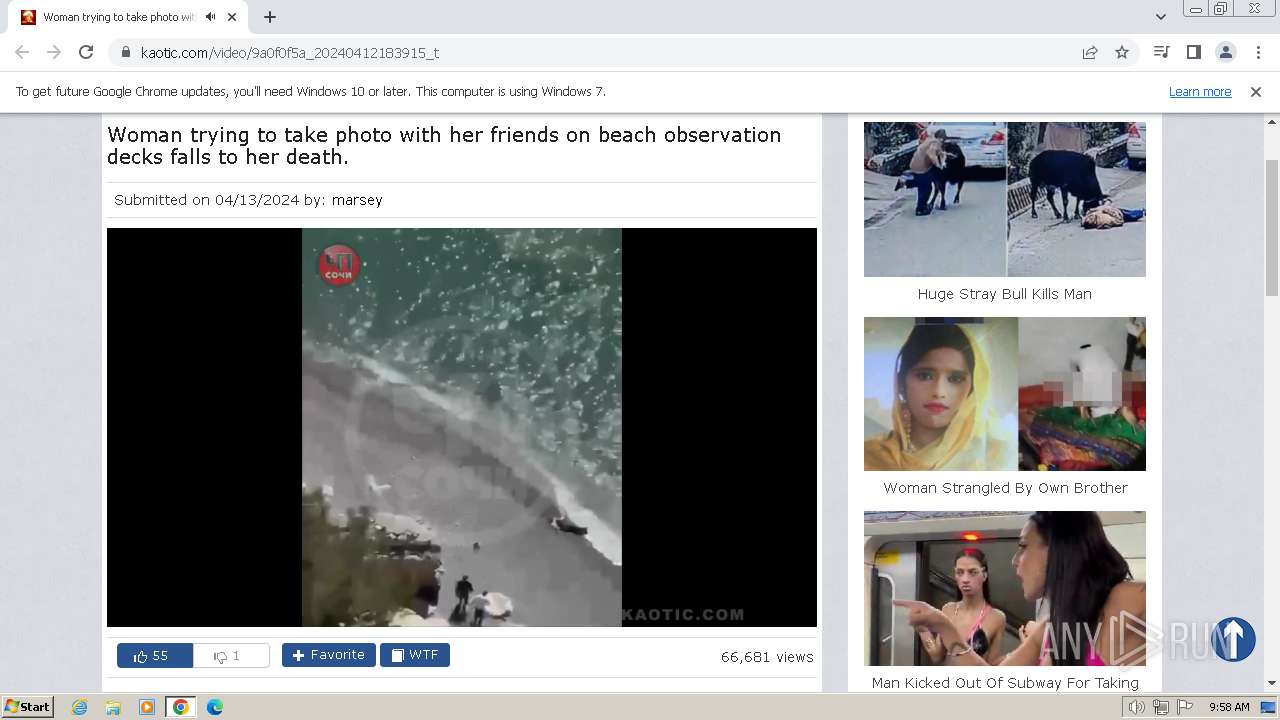Open Huge Stray Bull Kills Man thumbnail

tap(1005, 199)
